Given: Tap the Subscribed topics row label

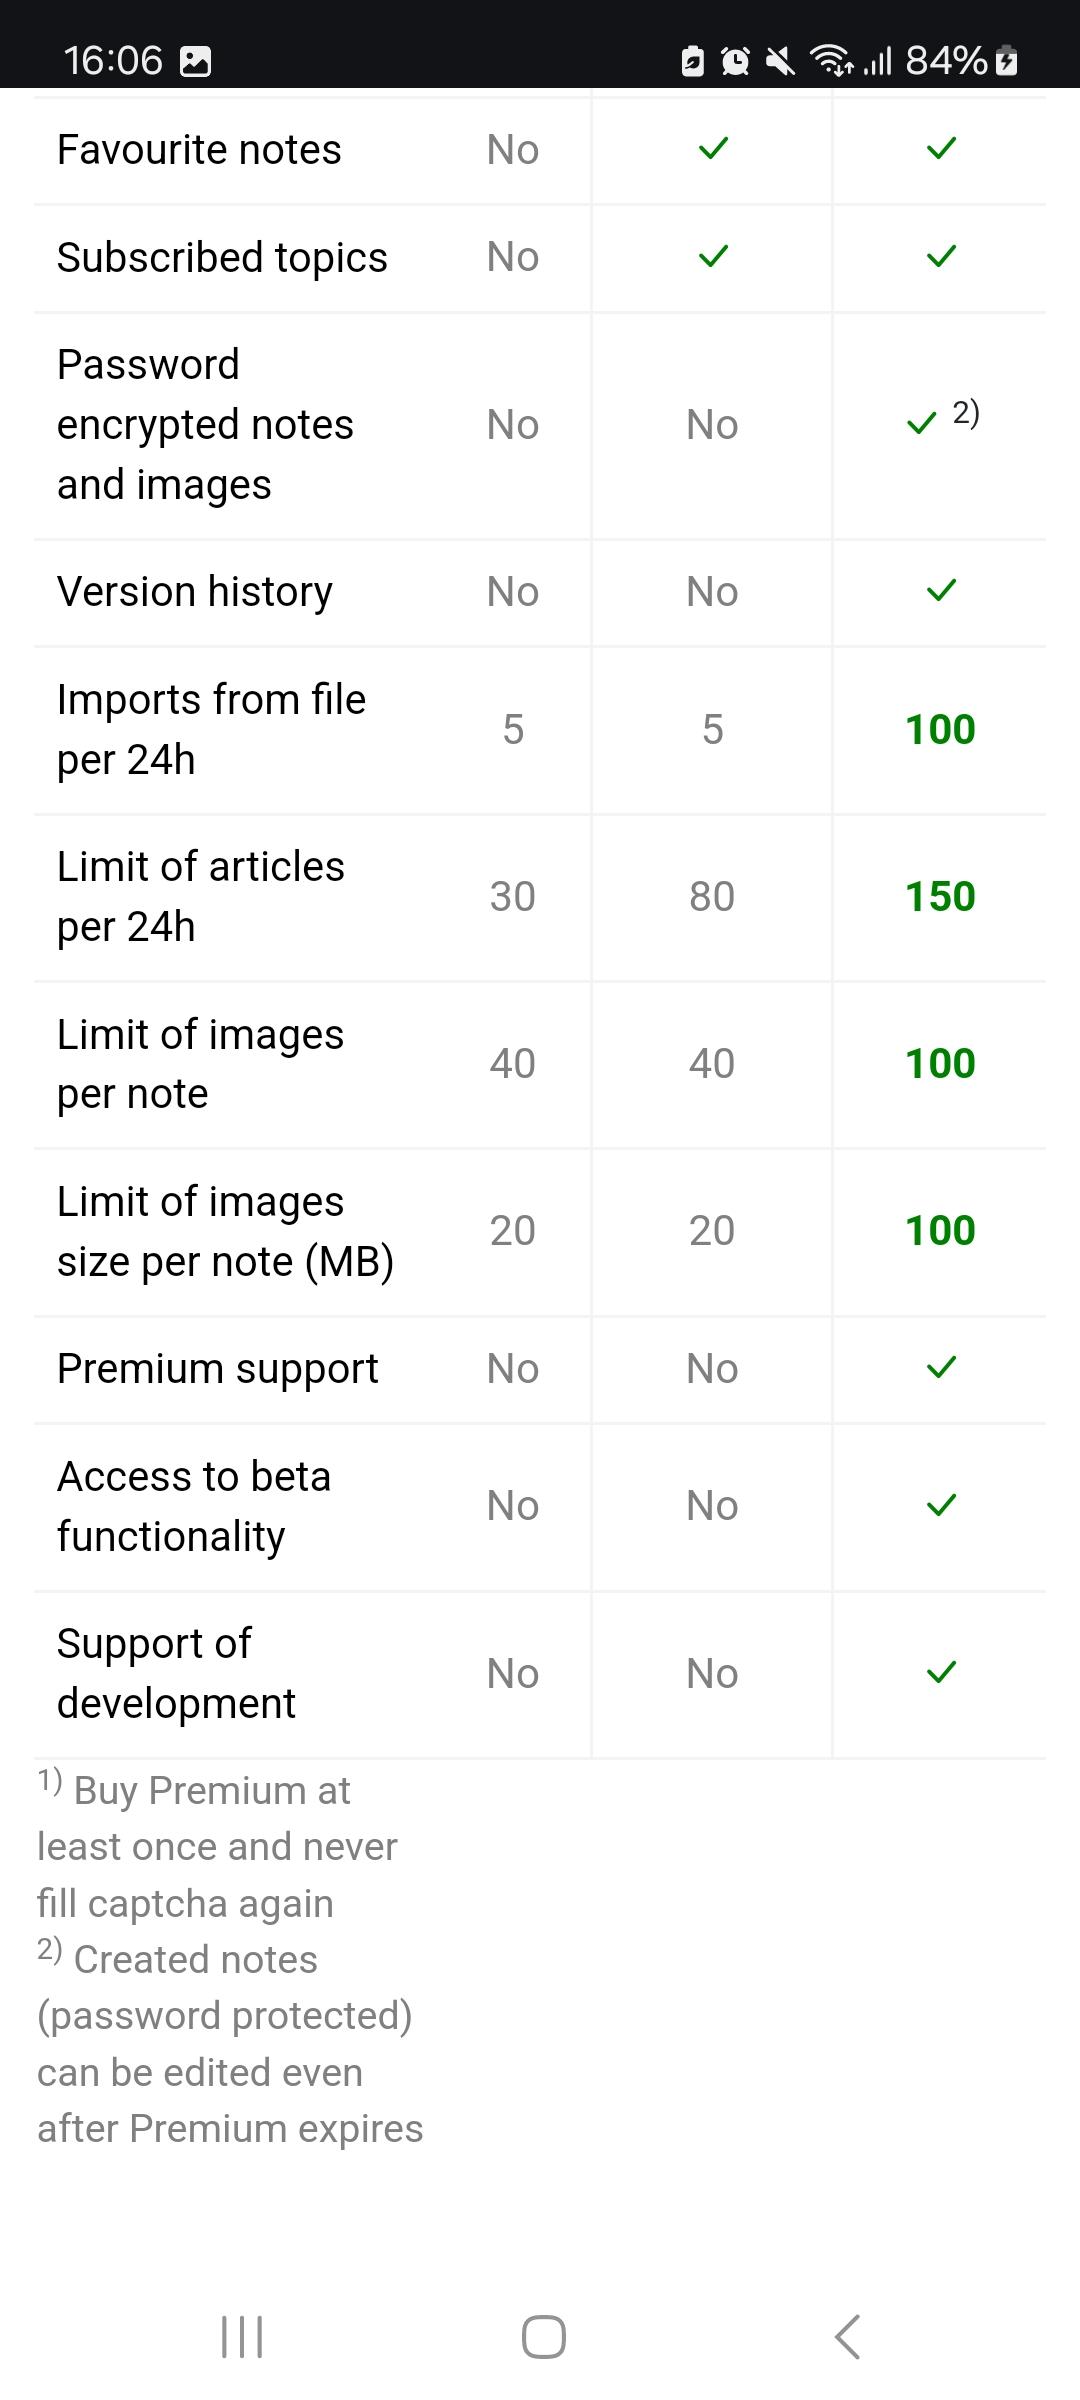Looking at the screenshot, I should [222, 258].
